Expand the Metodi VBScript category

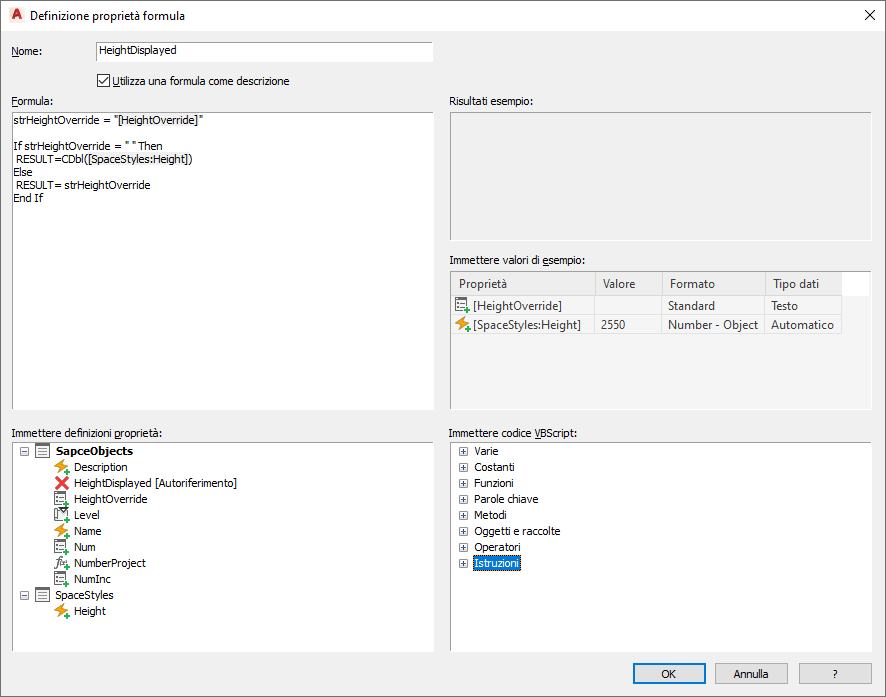463,515
